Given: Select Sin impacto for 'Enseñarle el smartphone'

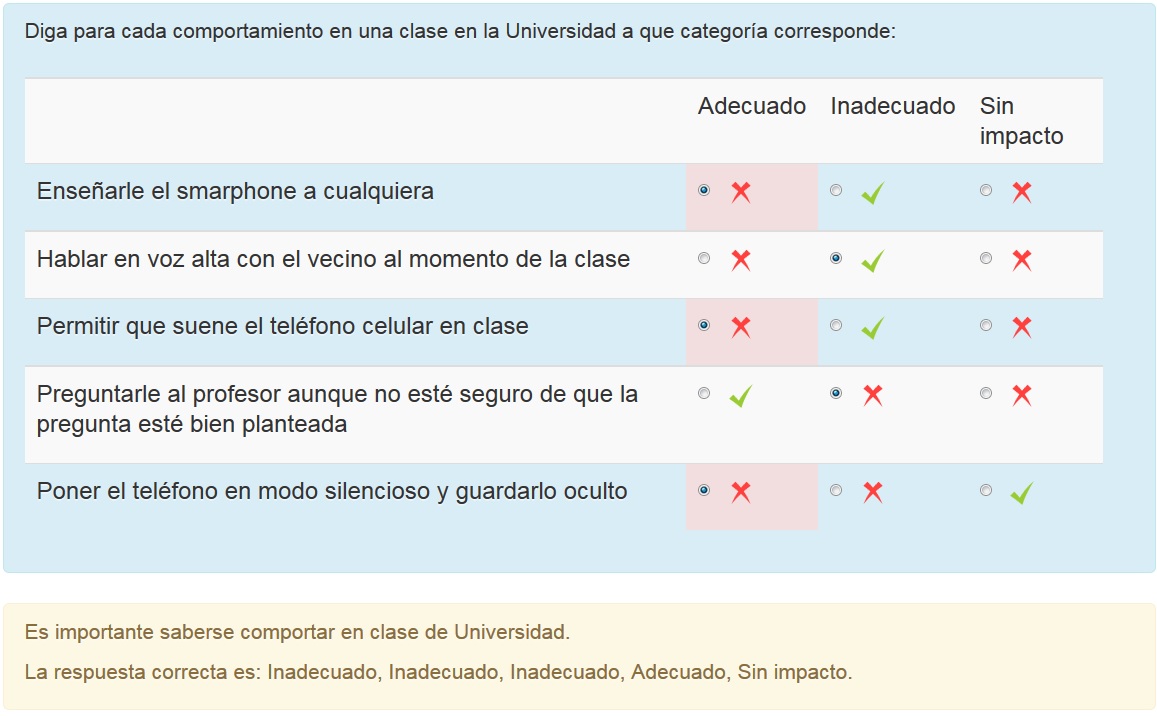Looking at the screenshot, I should coord(986,190).
